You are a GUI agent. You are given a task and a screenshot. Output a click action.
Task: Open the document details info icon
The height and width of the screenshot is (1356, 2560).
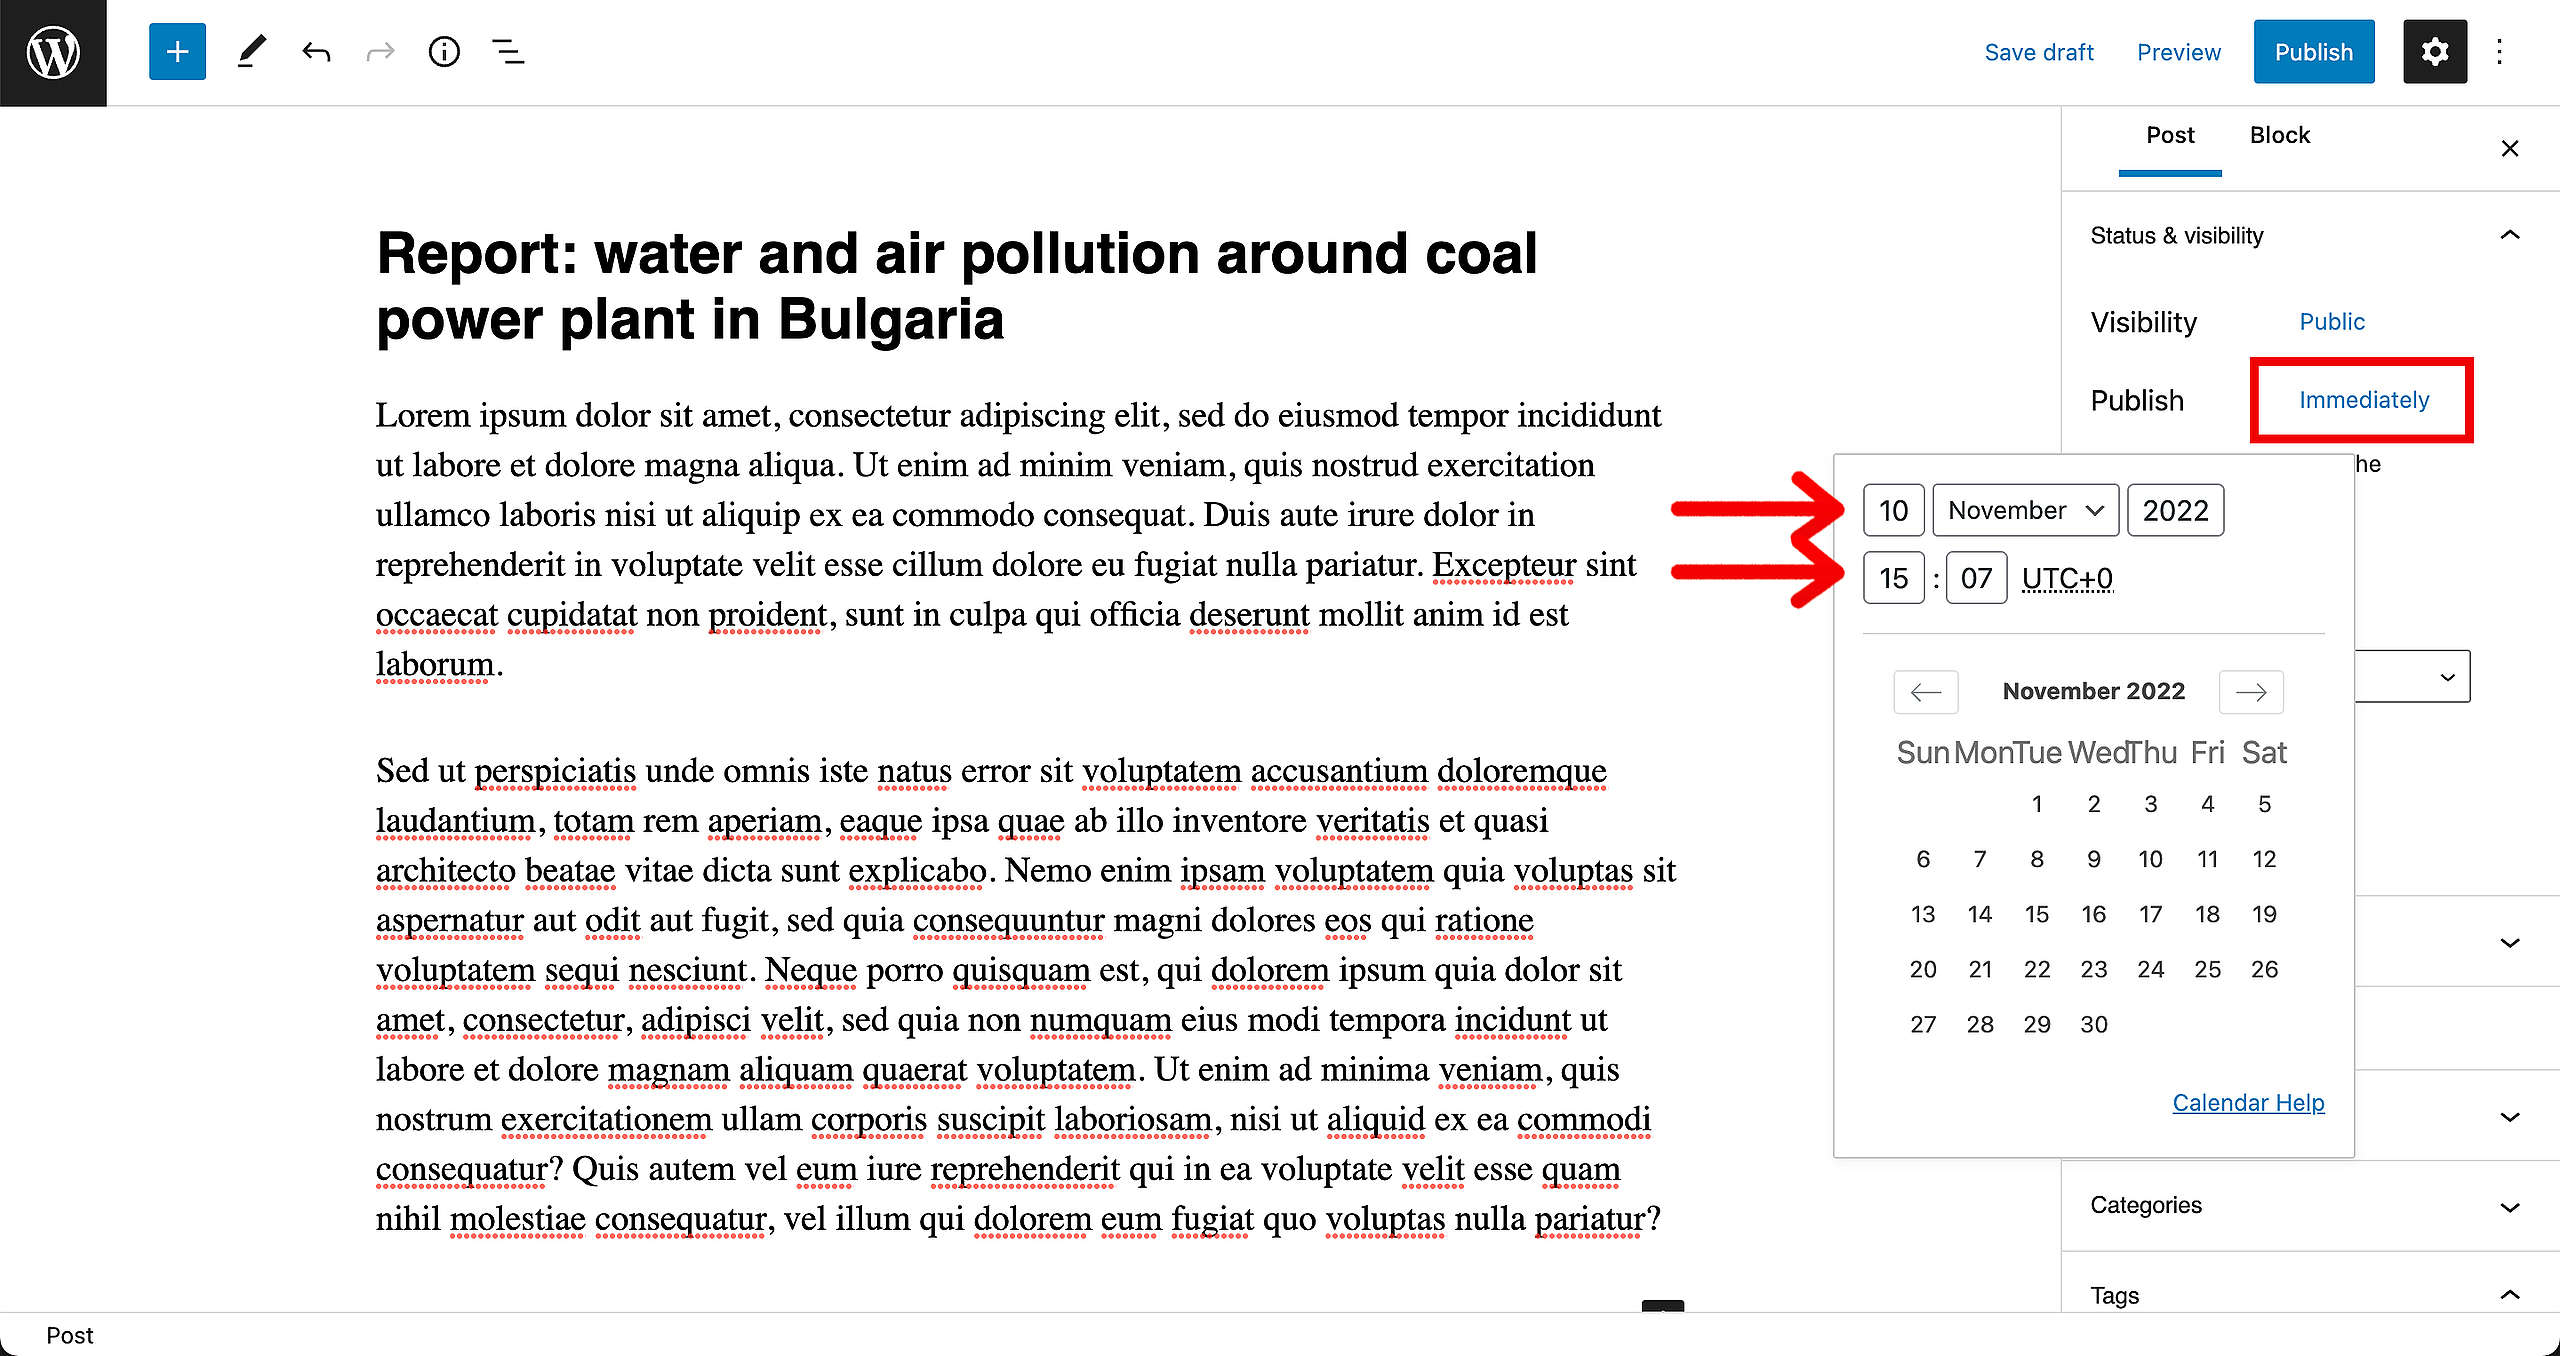click(x=444, y=52)
